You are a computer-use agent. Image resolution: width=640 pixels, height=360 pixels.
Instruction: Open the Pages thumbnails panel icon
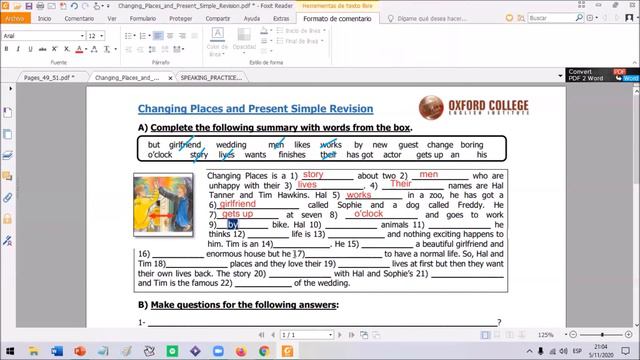[x=8, y=134]
